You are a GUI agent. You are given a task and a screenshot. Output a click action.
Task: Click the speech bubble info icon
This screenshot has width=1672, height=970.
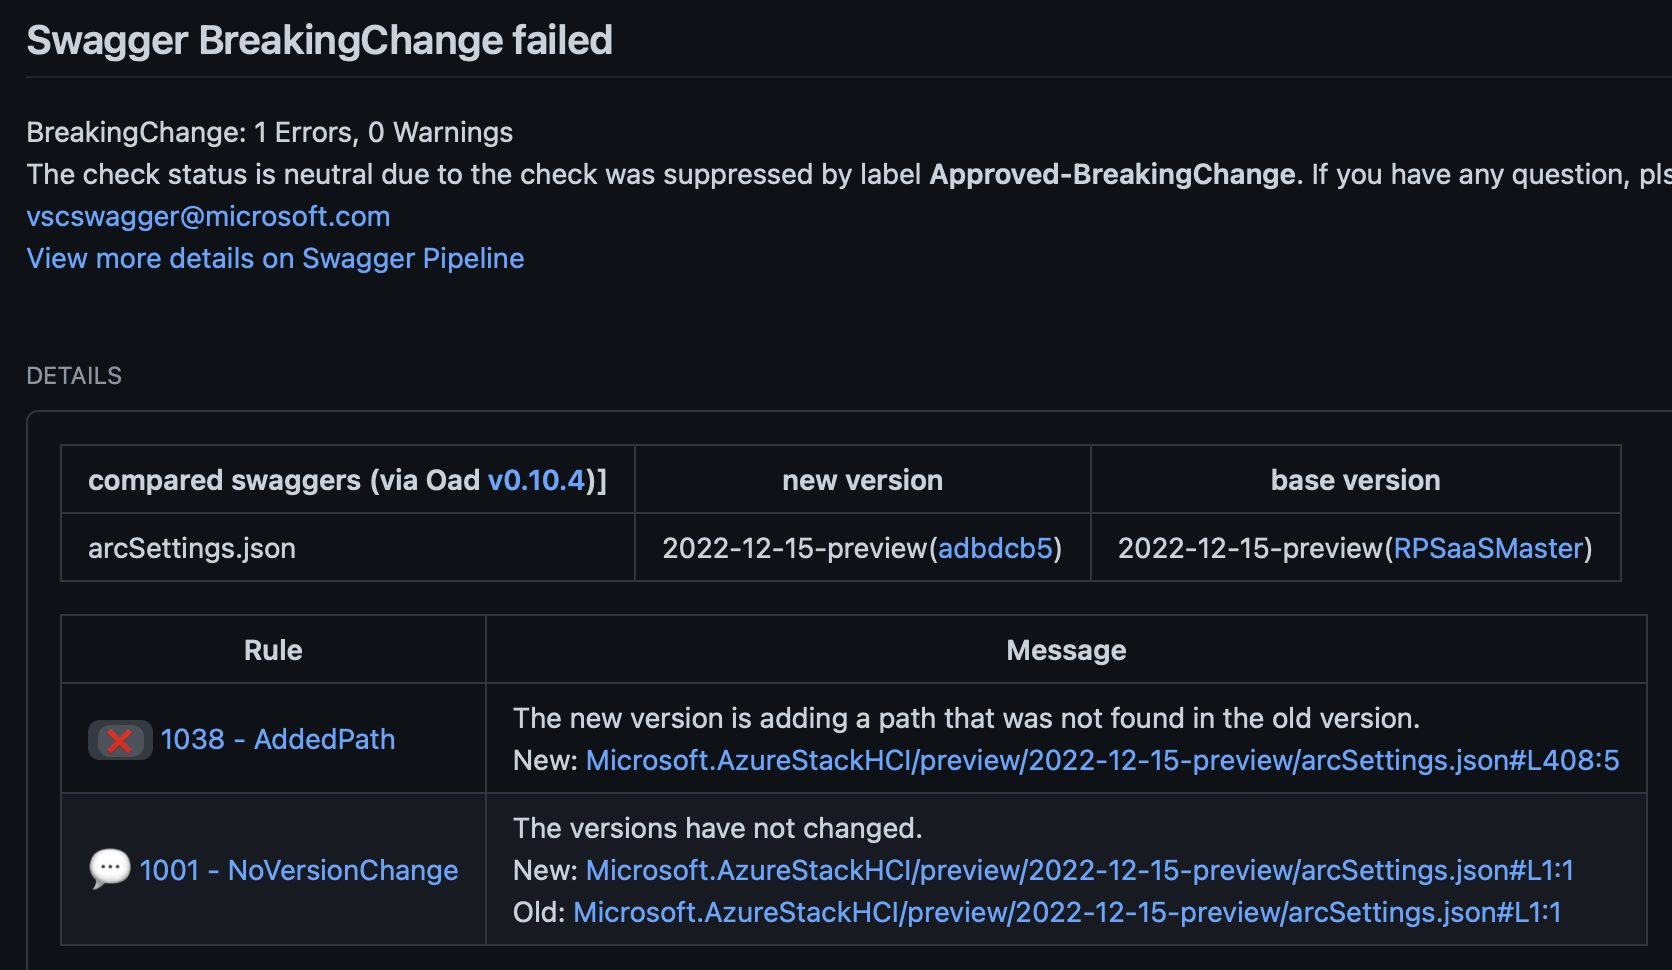pyautogui.click(x=110, y=869)
